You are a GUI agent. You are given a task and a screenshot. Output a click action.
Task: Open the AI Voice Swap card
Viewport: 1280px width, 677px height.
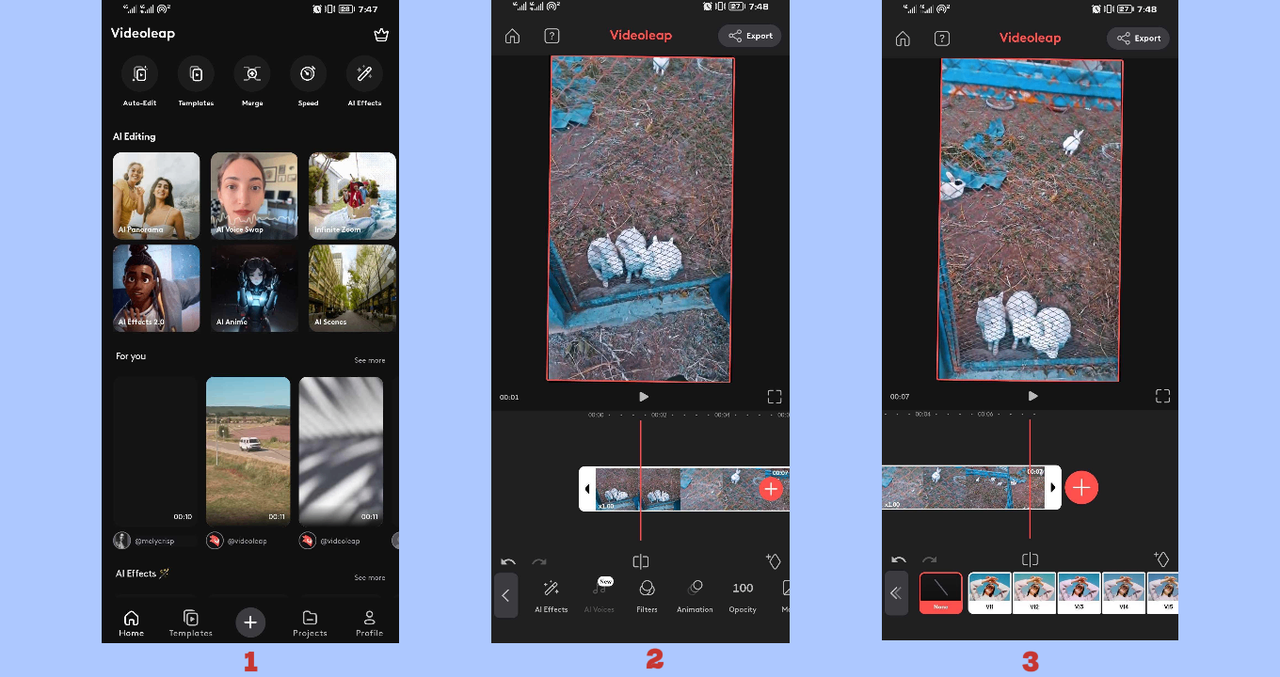tap(254, 196)
